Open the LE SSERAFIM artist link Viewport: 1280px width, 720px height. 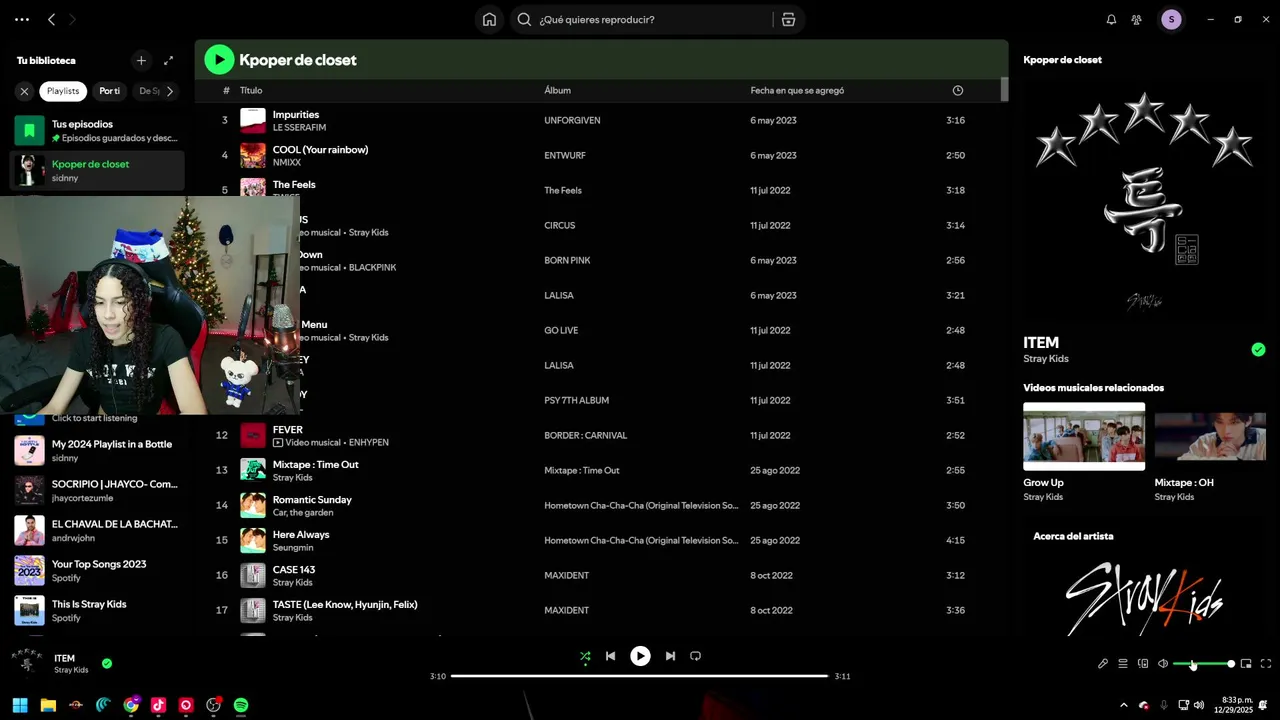[x=299, y=127]
